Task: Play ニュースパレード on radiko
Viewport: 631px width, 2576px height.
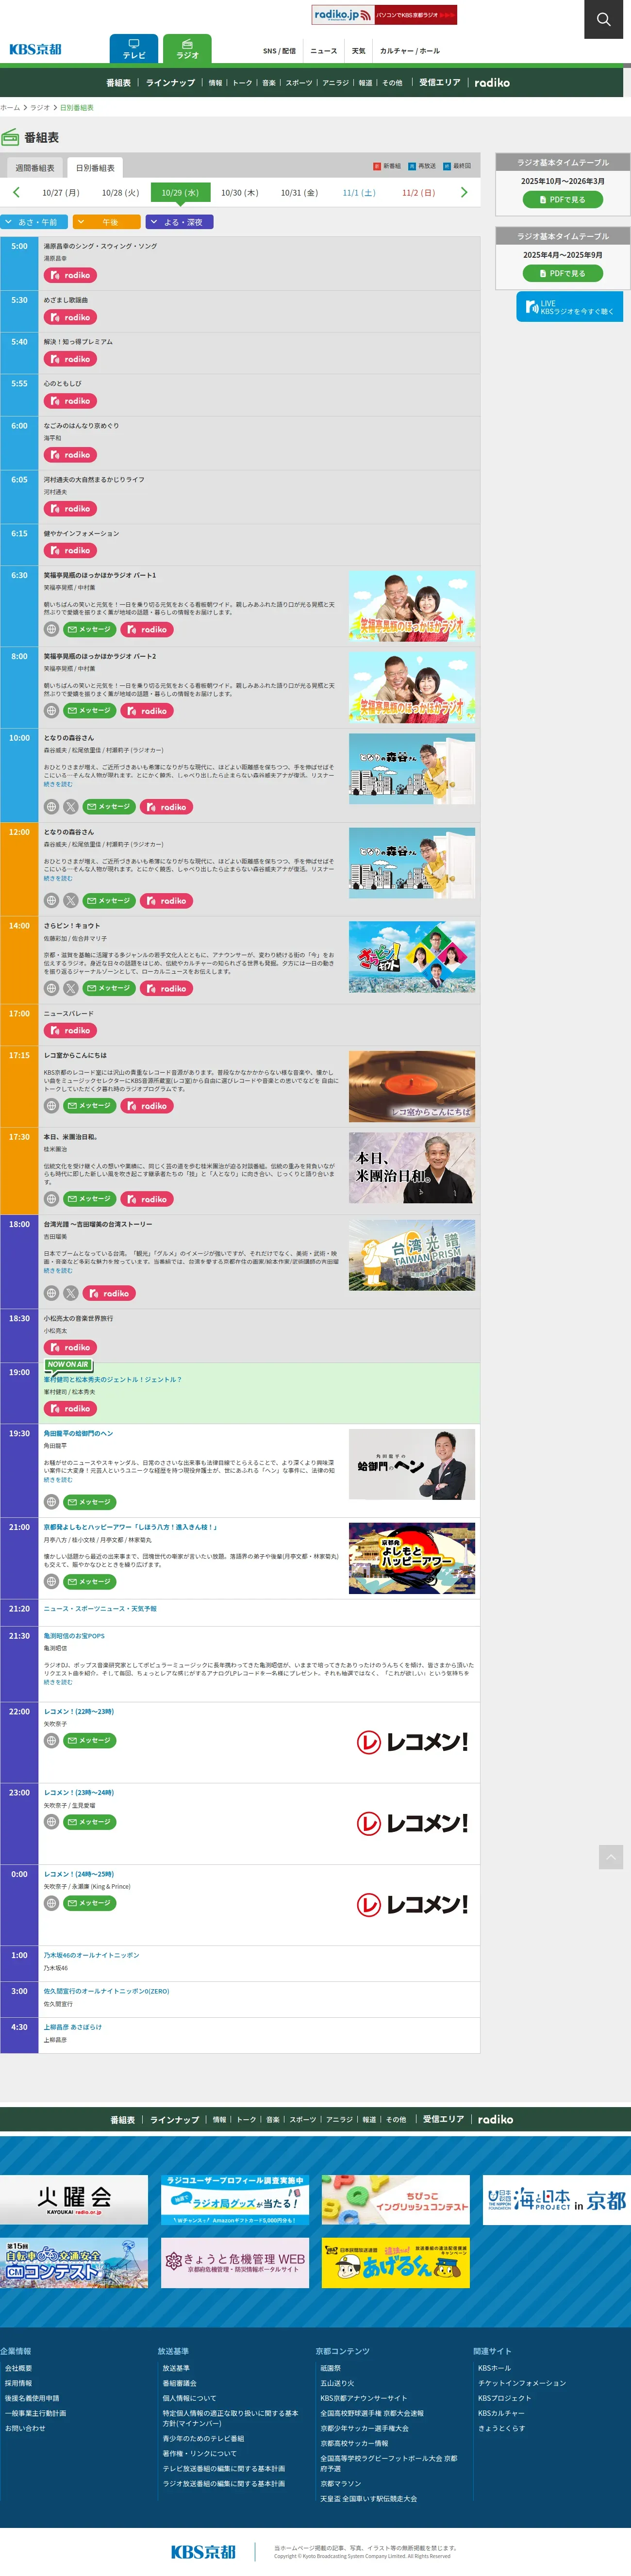Action: point(70,1030)
